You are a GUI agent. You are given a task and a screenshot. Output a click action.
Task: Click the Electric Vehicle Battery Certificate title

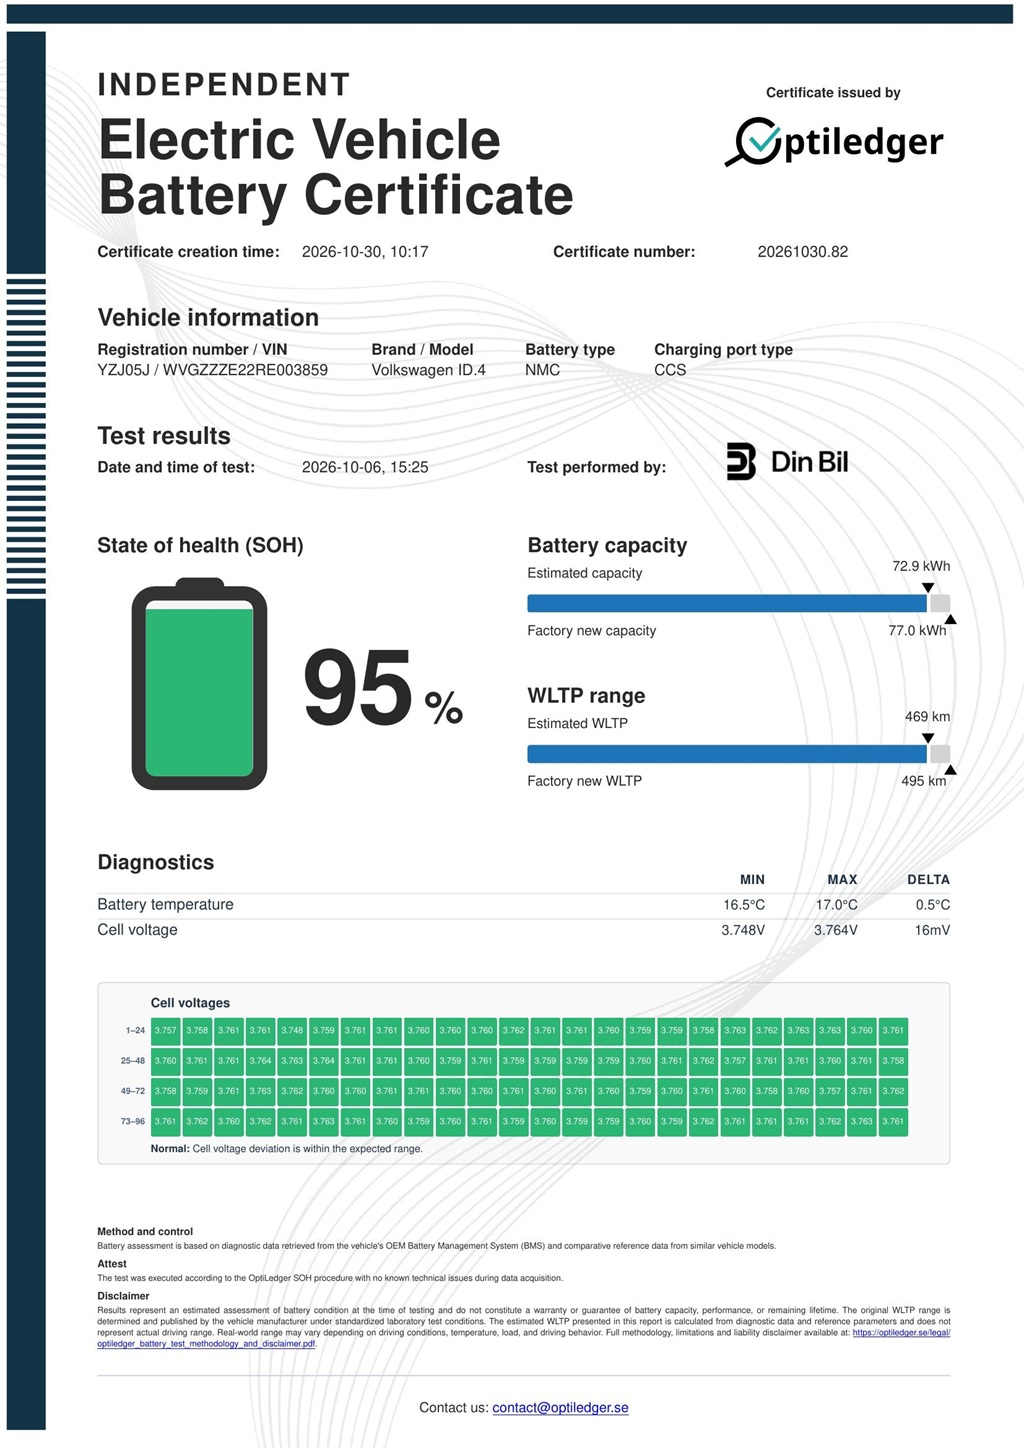tap(336, 167)
